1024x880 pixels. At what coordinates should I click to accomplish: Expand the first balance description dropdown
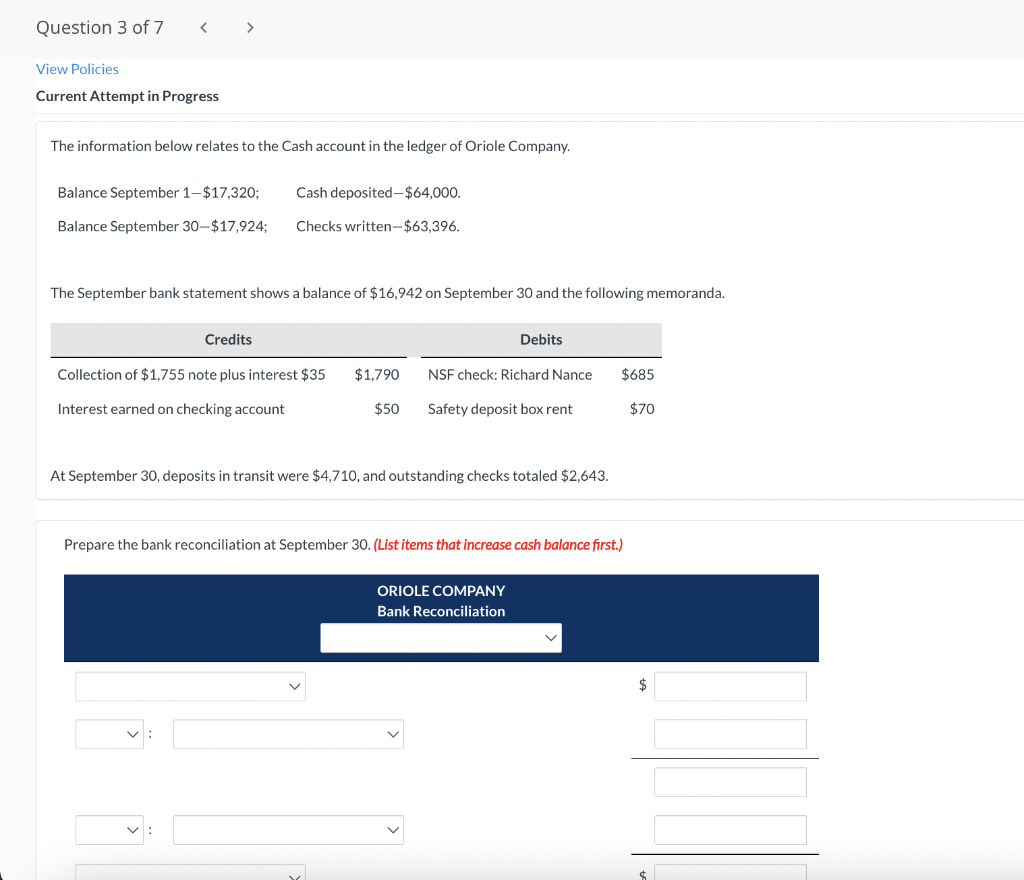click(x=190, y=686)
